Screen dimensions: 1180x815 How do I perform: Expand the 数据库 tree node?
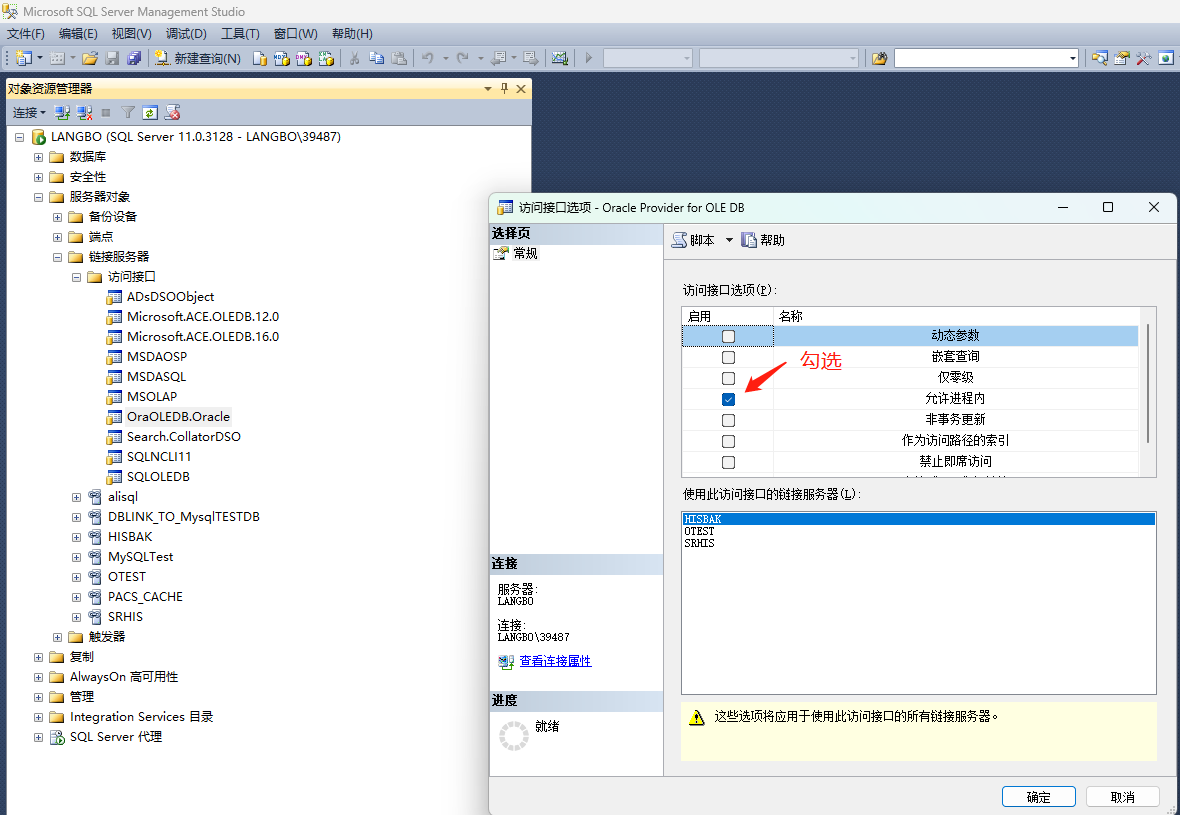click(x=37, y=156)
